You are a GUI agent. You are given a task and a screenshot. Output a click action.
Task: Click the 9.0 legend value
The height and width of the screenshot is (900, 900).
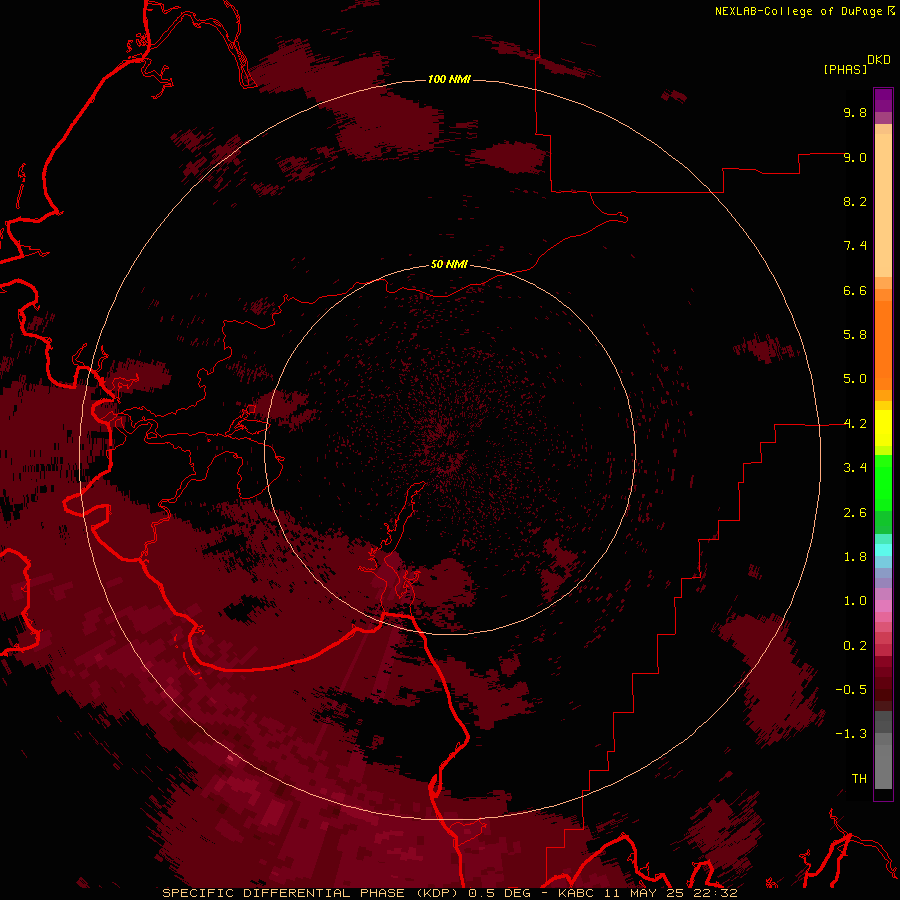[x=855, y=157]
